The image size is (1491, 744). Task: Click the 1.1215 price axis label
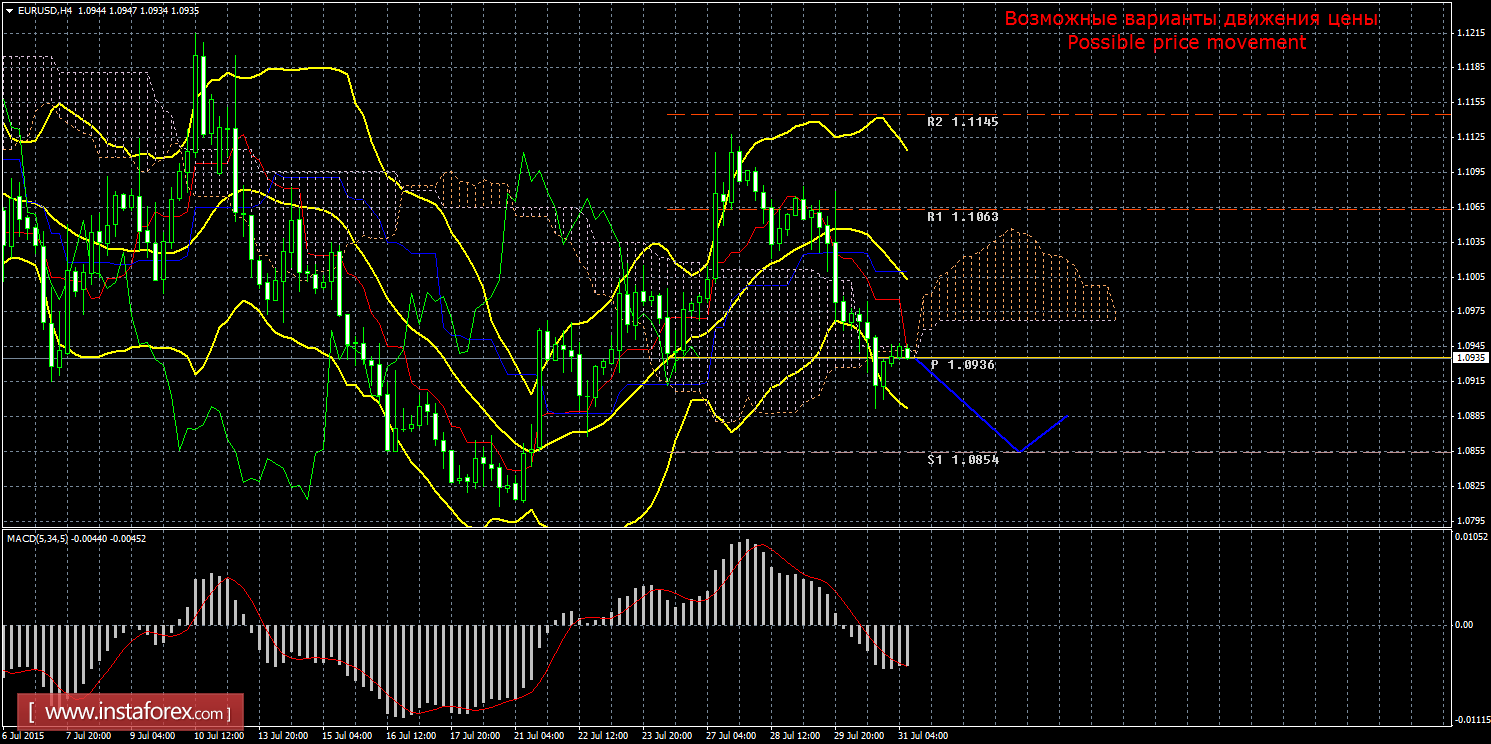coord(1469,33)
